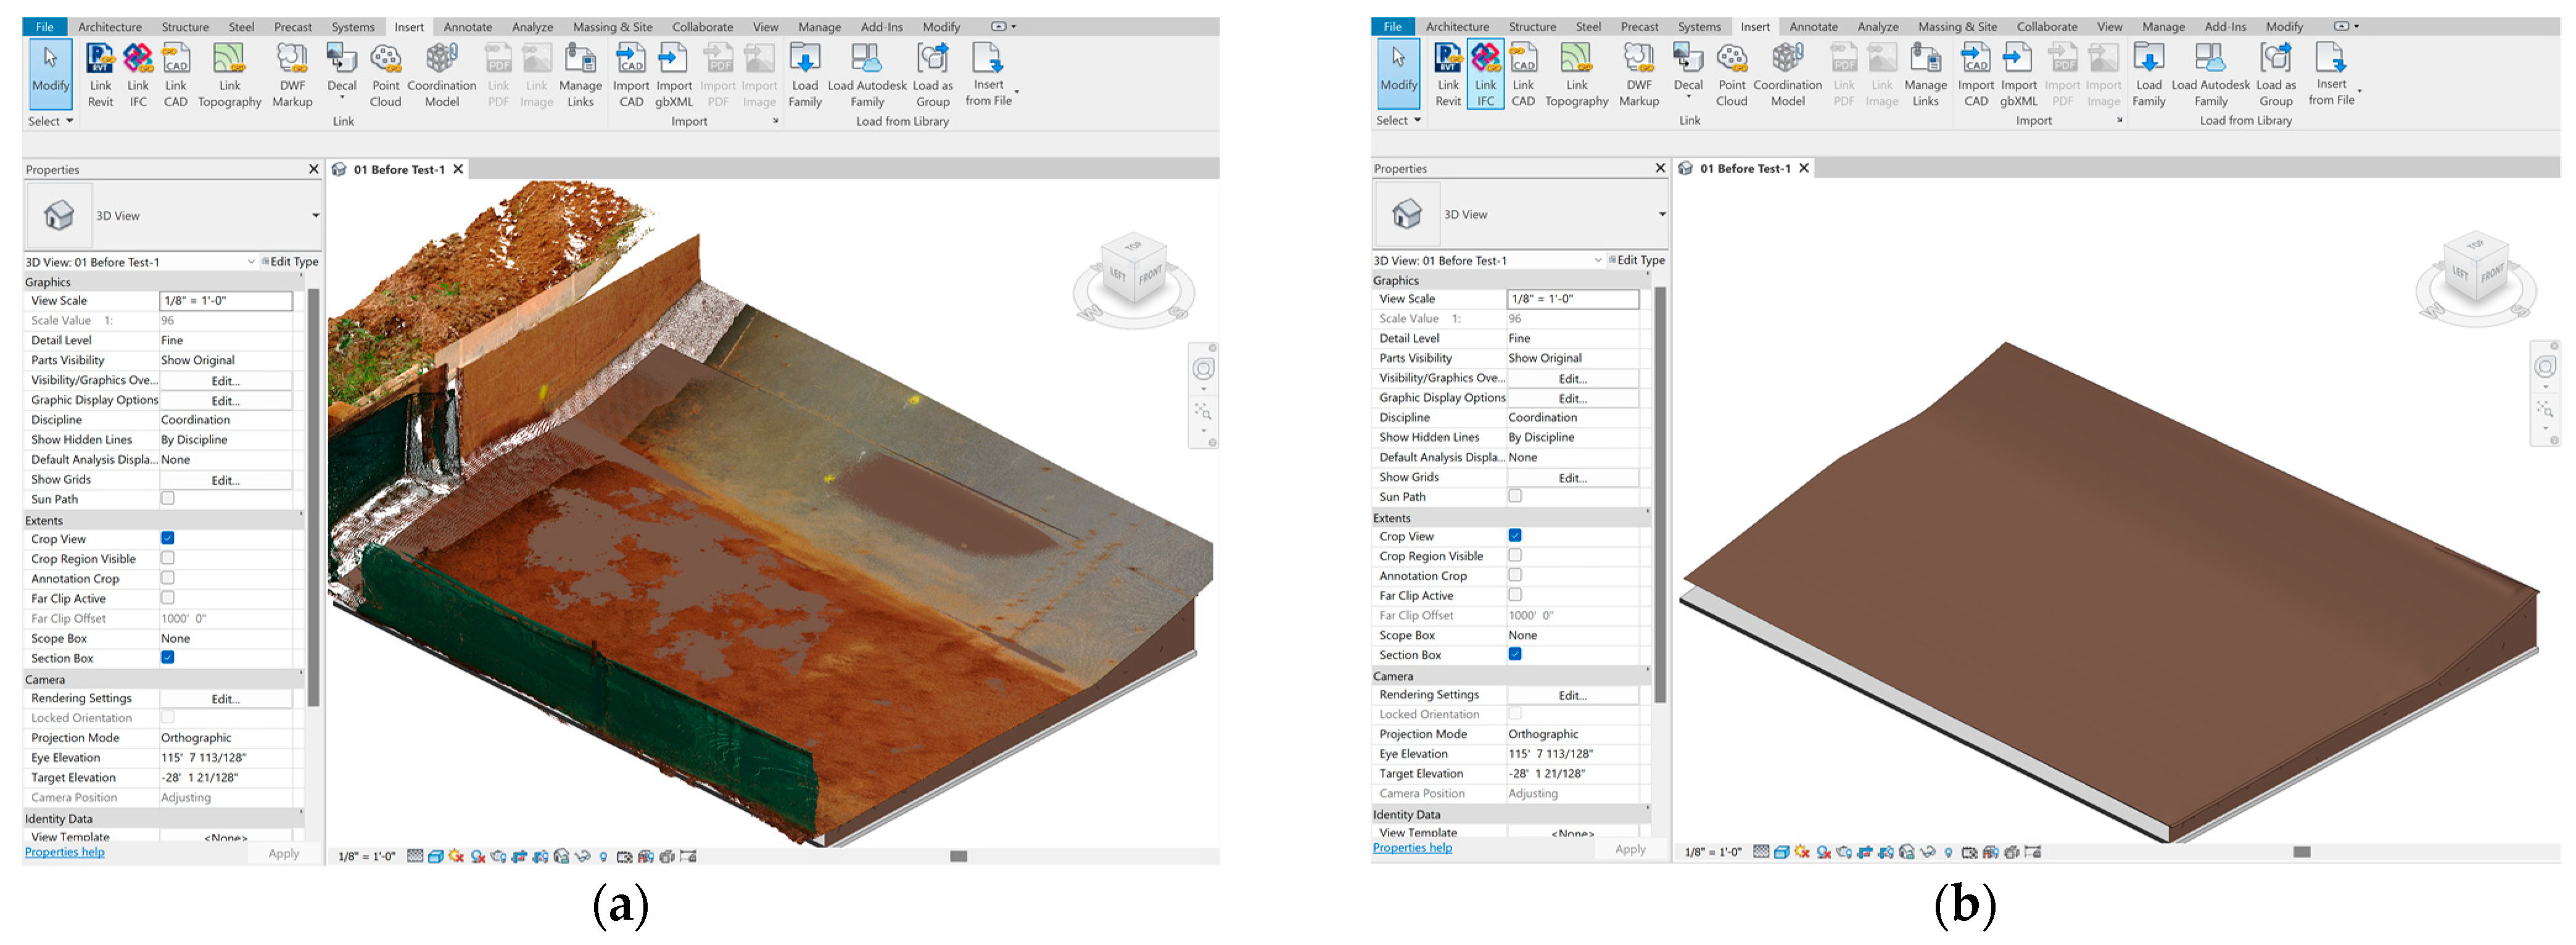Click View Scale value field in screenshot (a)
Viewport: 2576px width, 945px height.
[226, 300]
